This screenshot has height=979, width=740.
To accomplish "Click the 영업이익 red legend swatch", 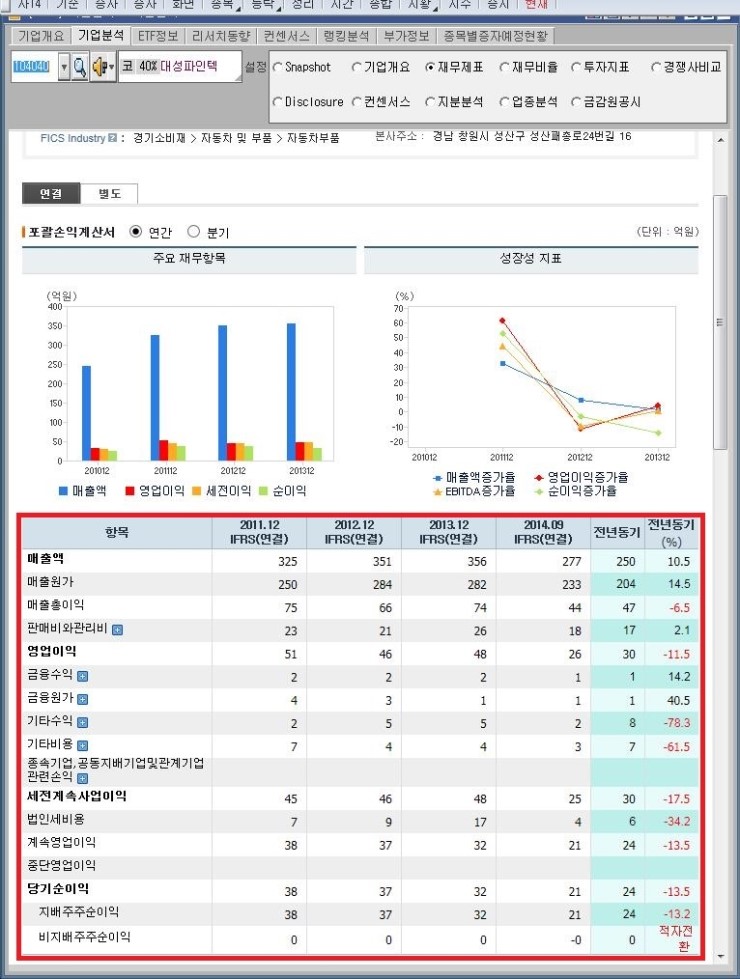I will pyautogui.click(x=130, y=491).
